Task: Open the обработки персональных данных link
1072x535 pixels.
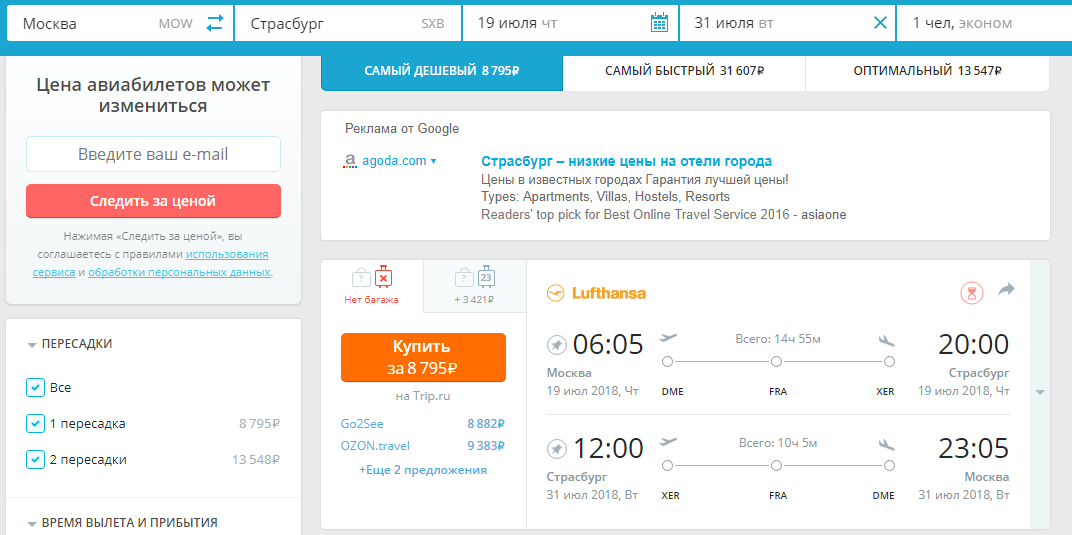Action: (x=180, y=272)
